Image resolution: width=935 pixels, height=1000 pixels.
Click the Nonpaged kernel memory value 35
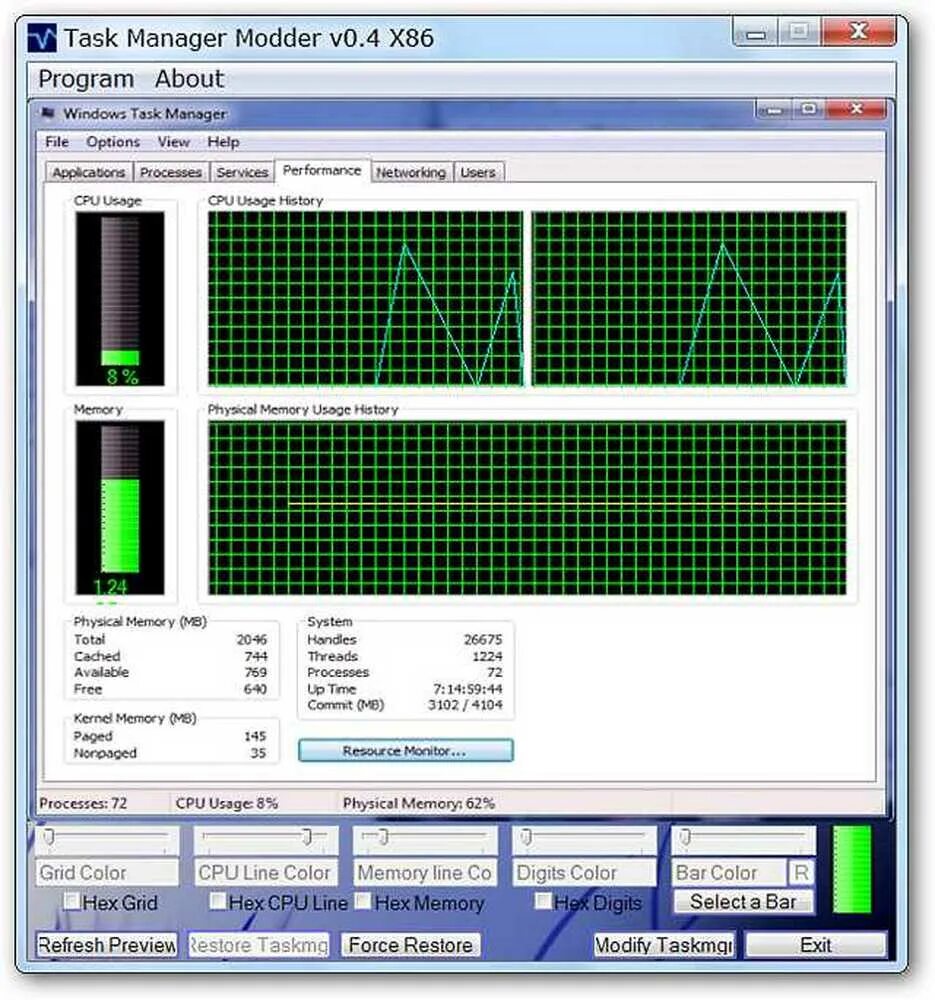coord(258,753)
